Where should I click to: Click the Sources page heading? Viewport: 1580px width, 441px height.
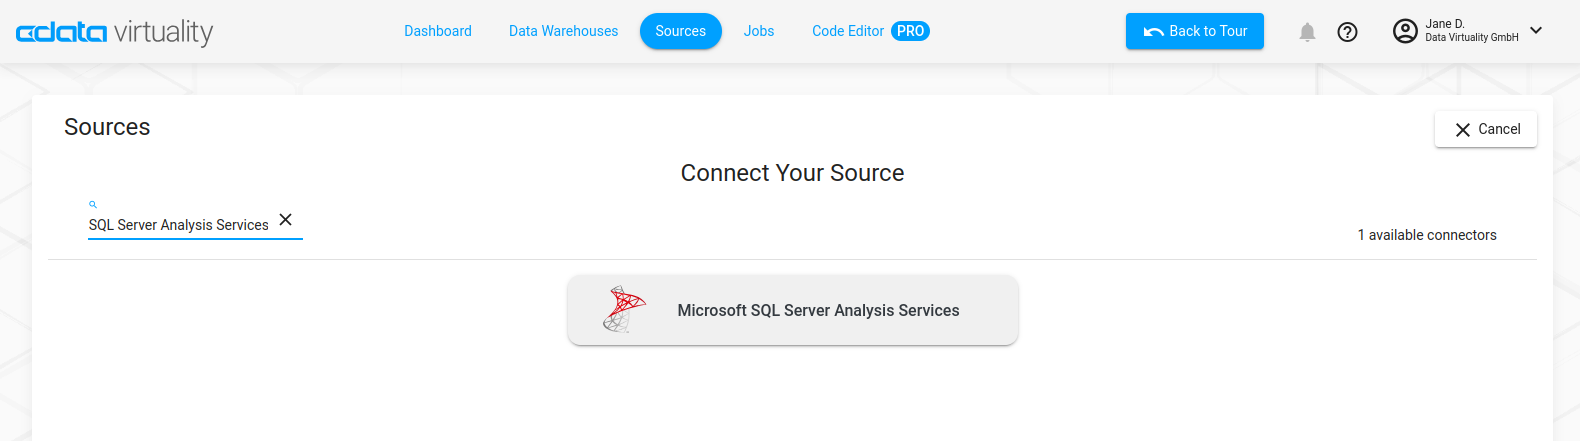(107, 127)
